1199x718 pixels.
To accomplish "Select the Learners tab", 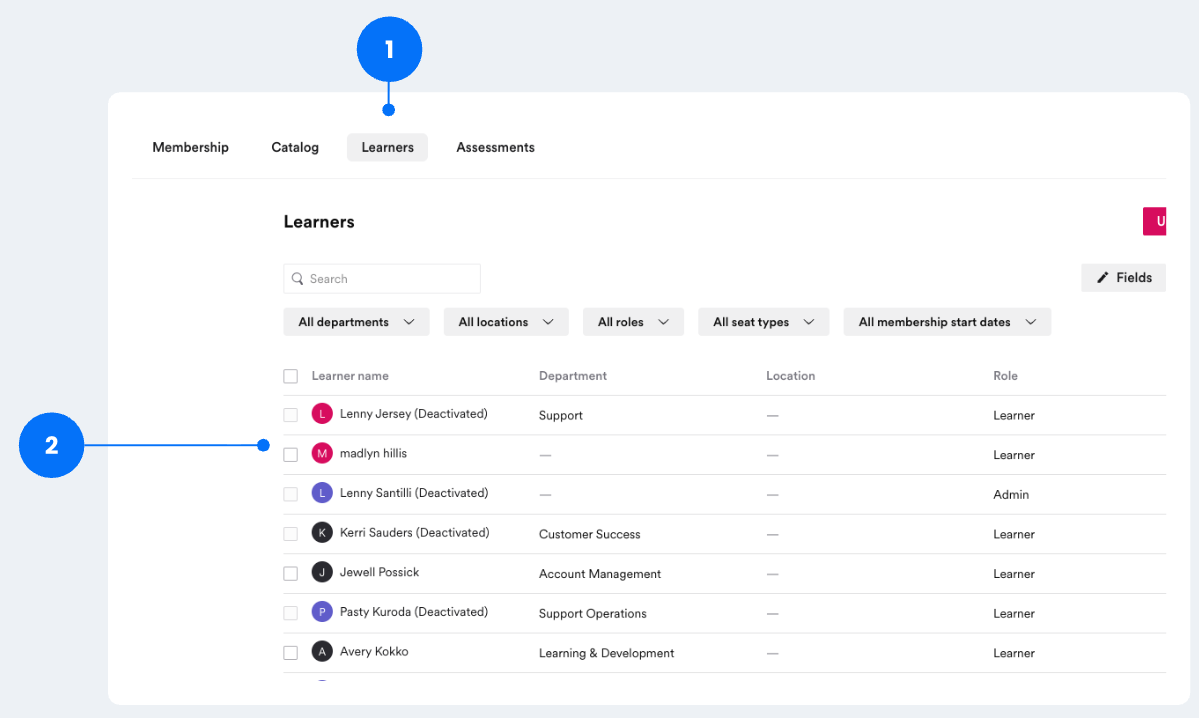I will point(388,148).
